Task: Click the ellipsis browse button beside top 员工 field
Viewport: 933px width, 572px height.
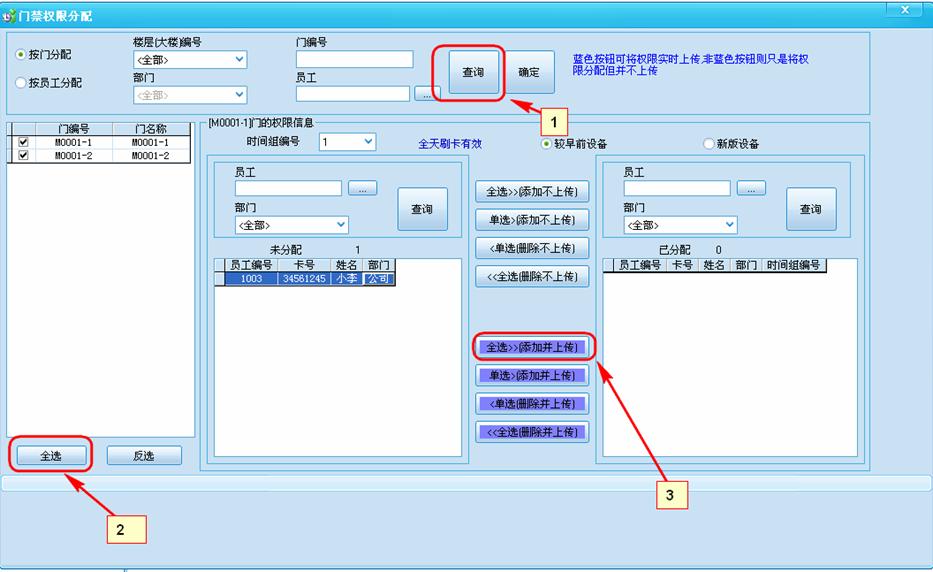Action: (427, 94)
